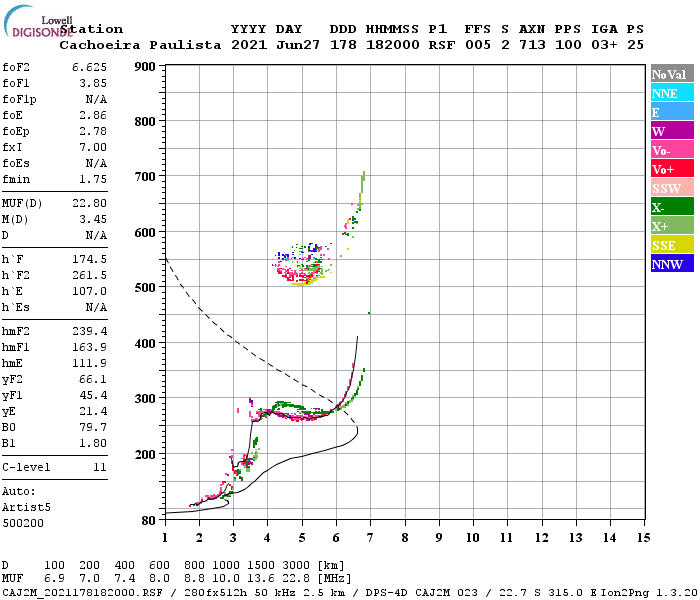Click the Ion2Png 1.3.20 footer text
700x600 pixels.
click(649, 592)
